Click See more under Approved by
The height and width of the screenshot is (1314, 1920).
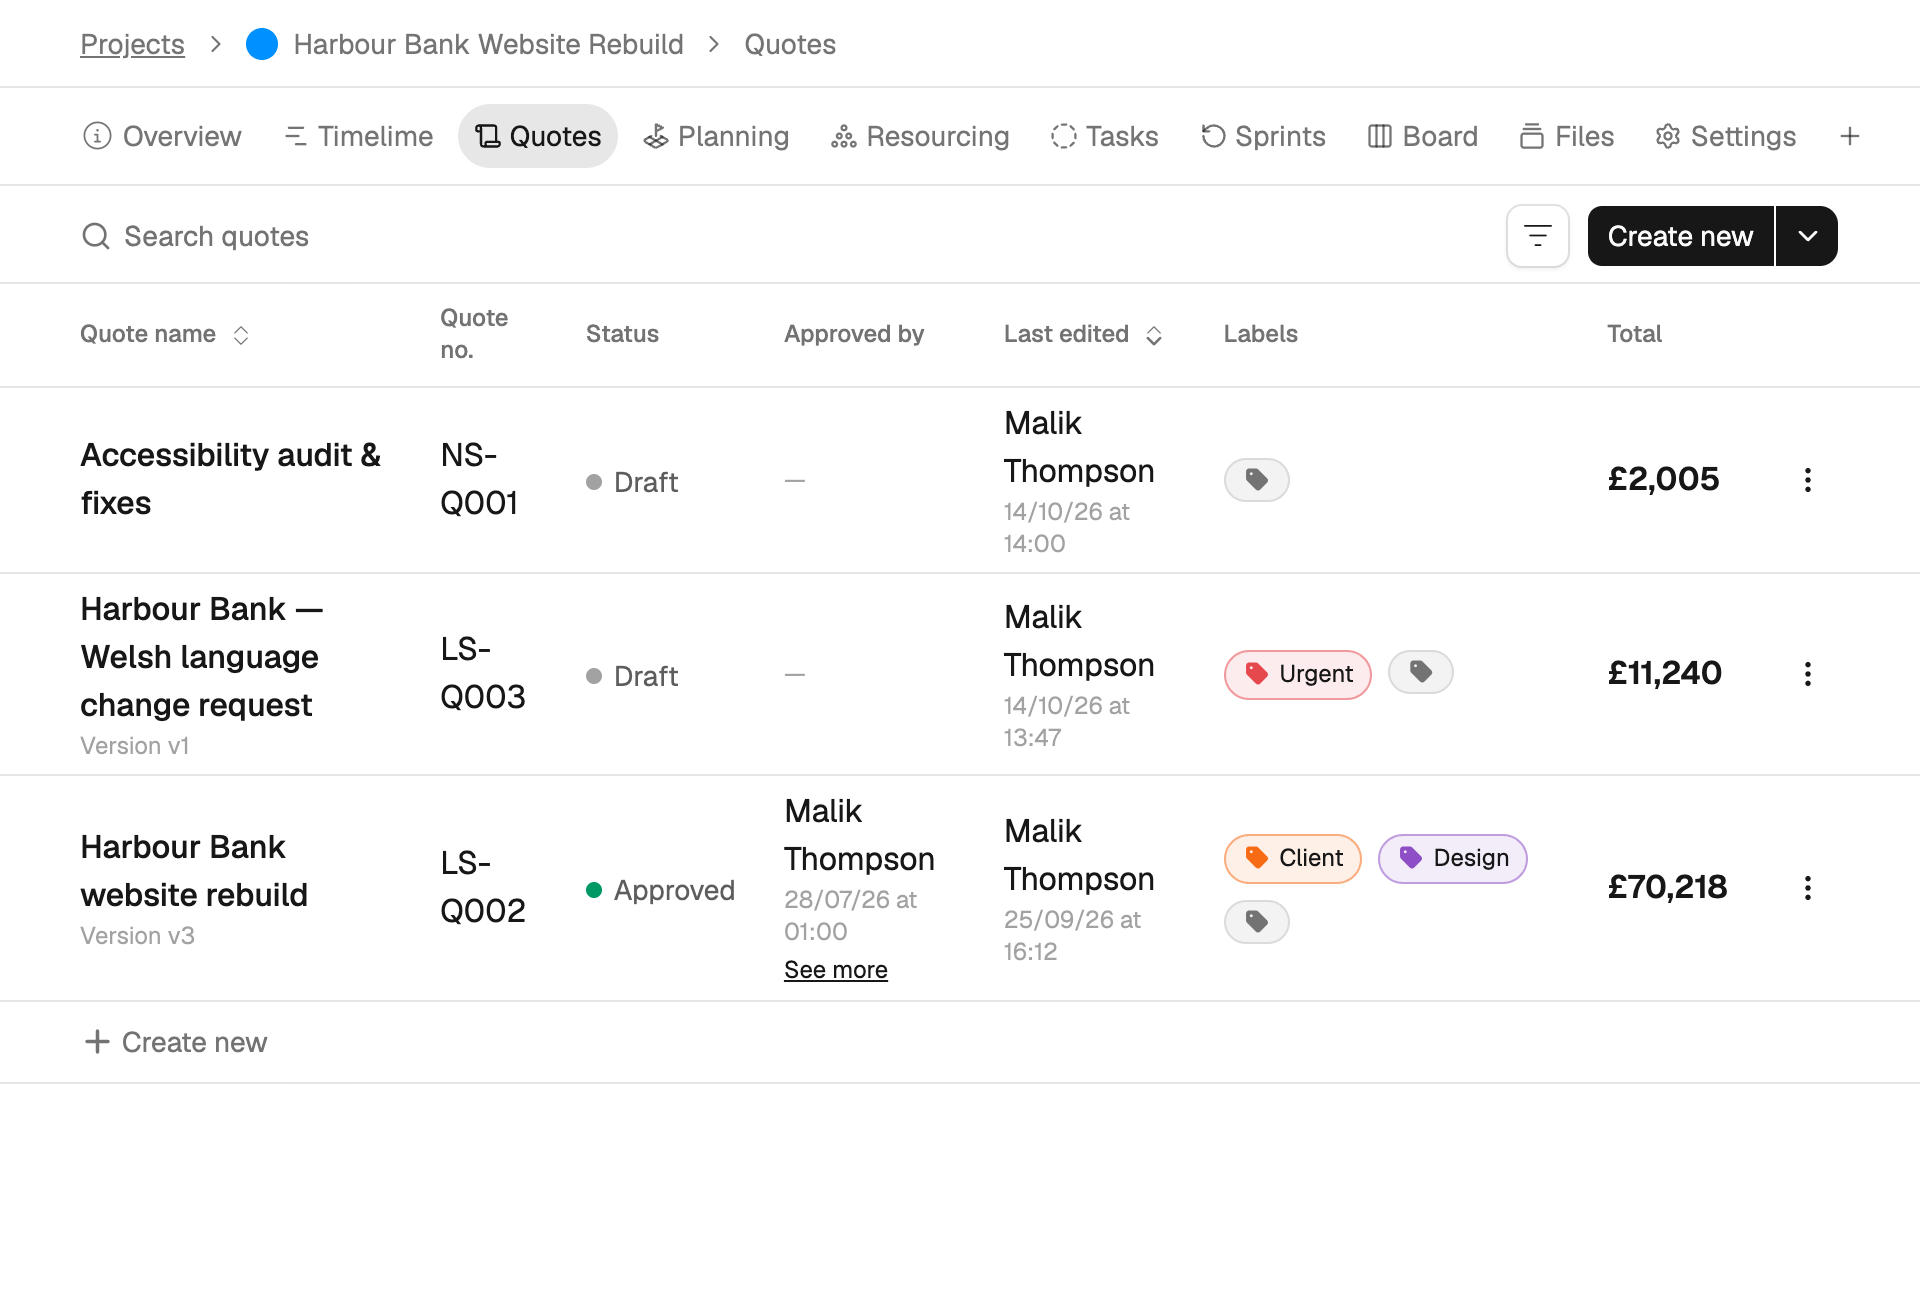[836, 970]
